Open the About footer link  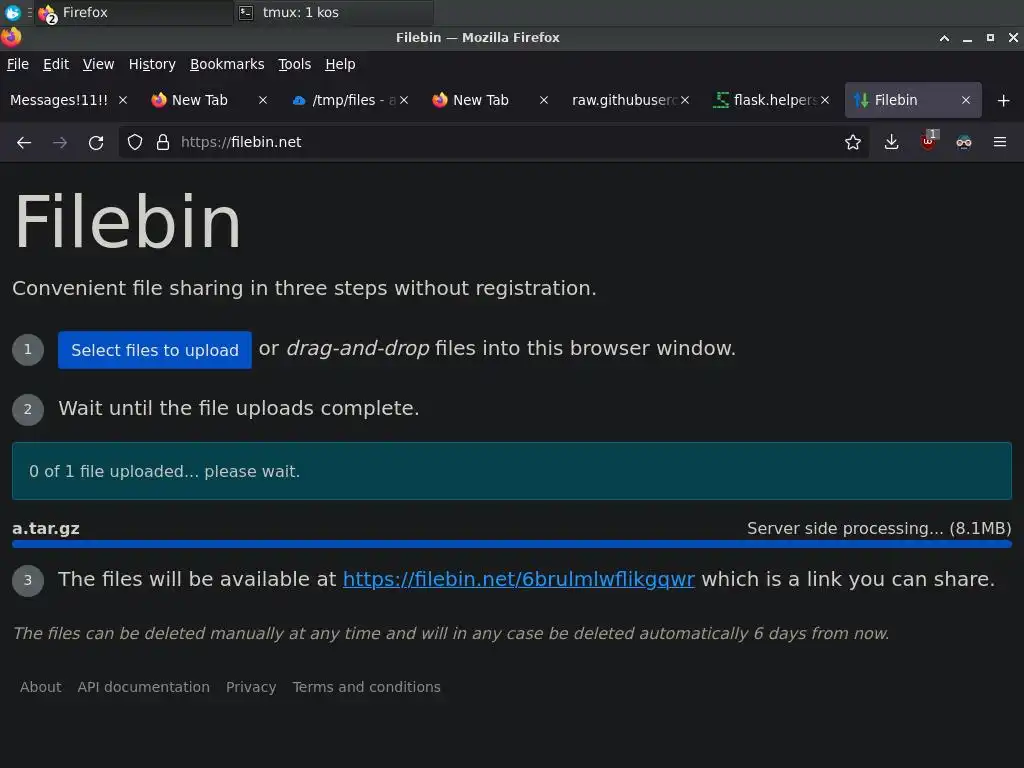40,687
